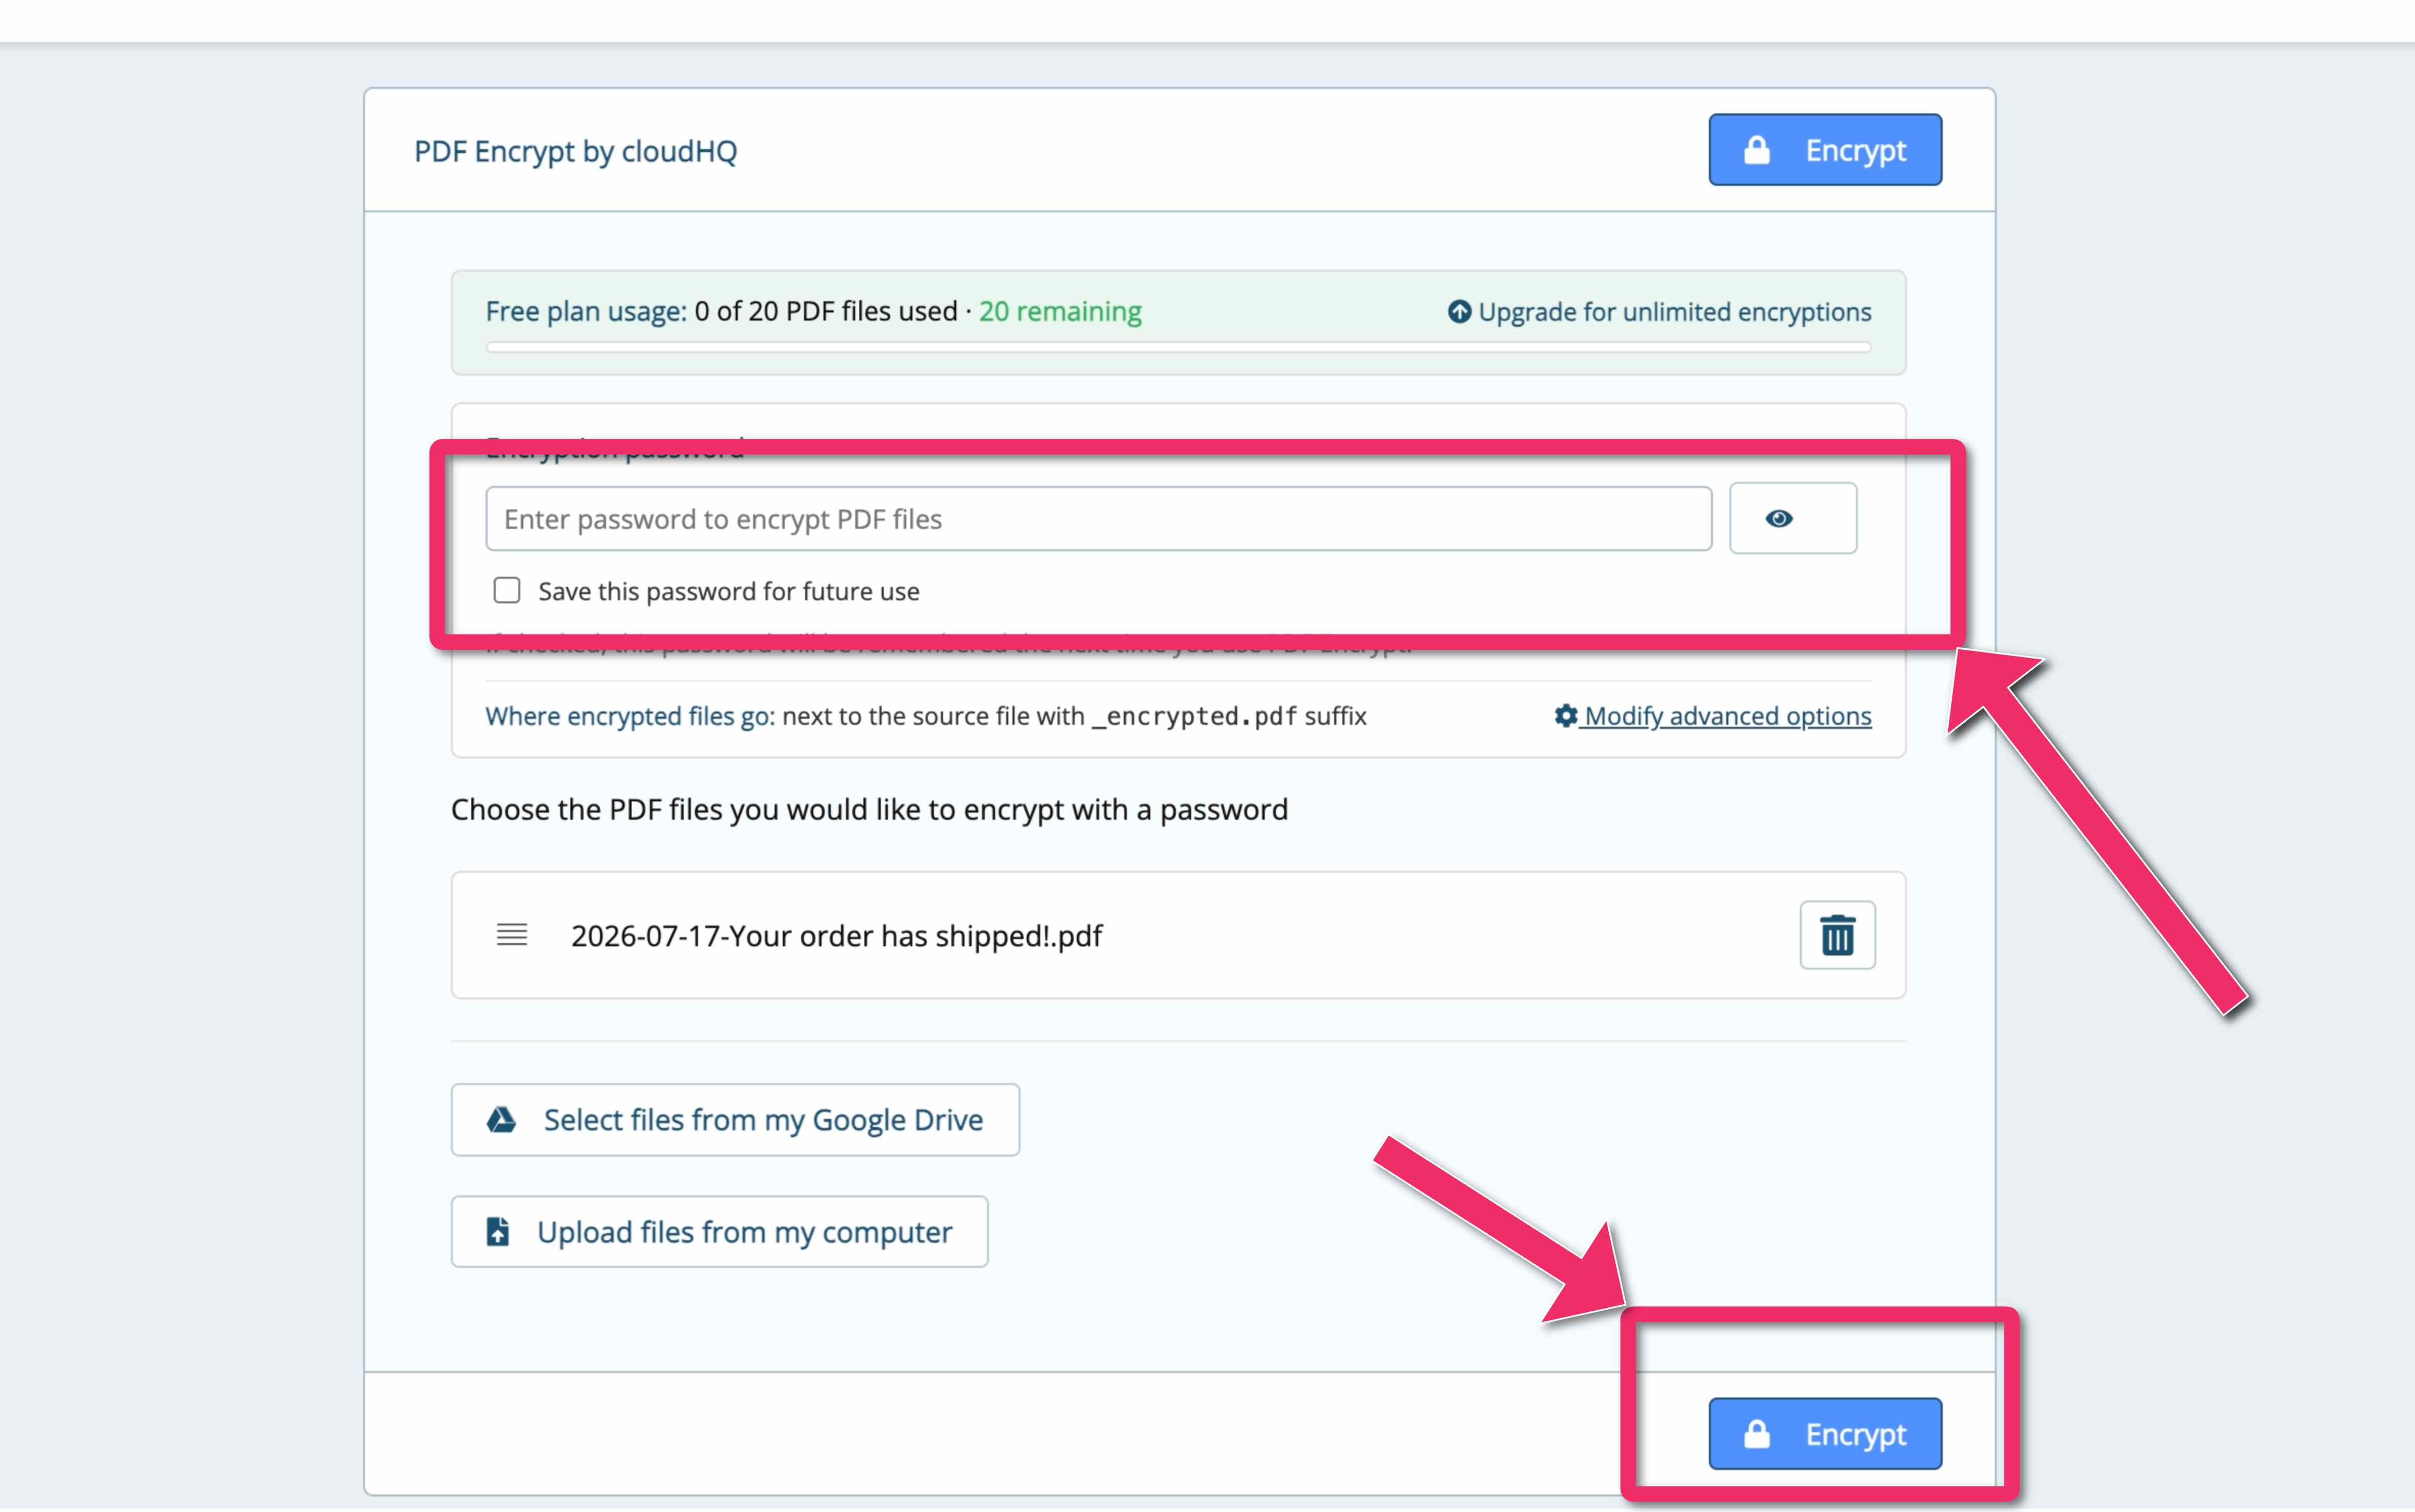Click the top Encrypt button in header

[1825, 150]
